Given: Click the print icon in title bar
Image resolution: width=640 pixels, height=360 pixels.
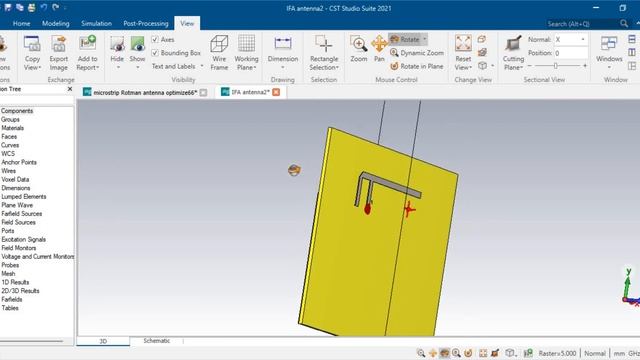Looking at the screenshot, I should click(31, 7).
